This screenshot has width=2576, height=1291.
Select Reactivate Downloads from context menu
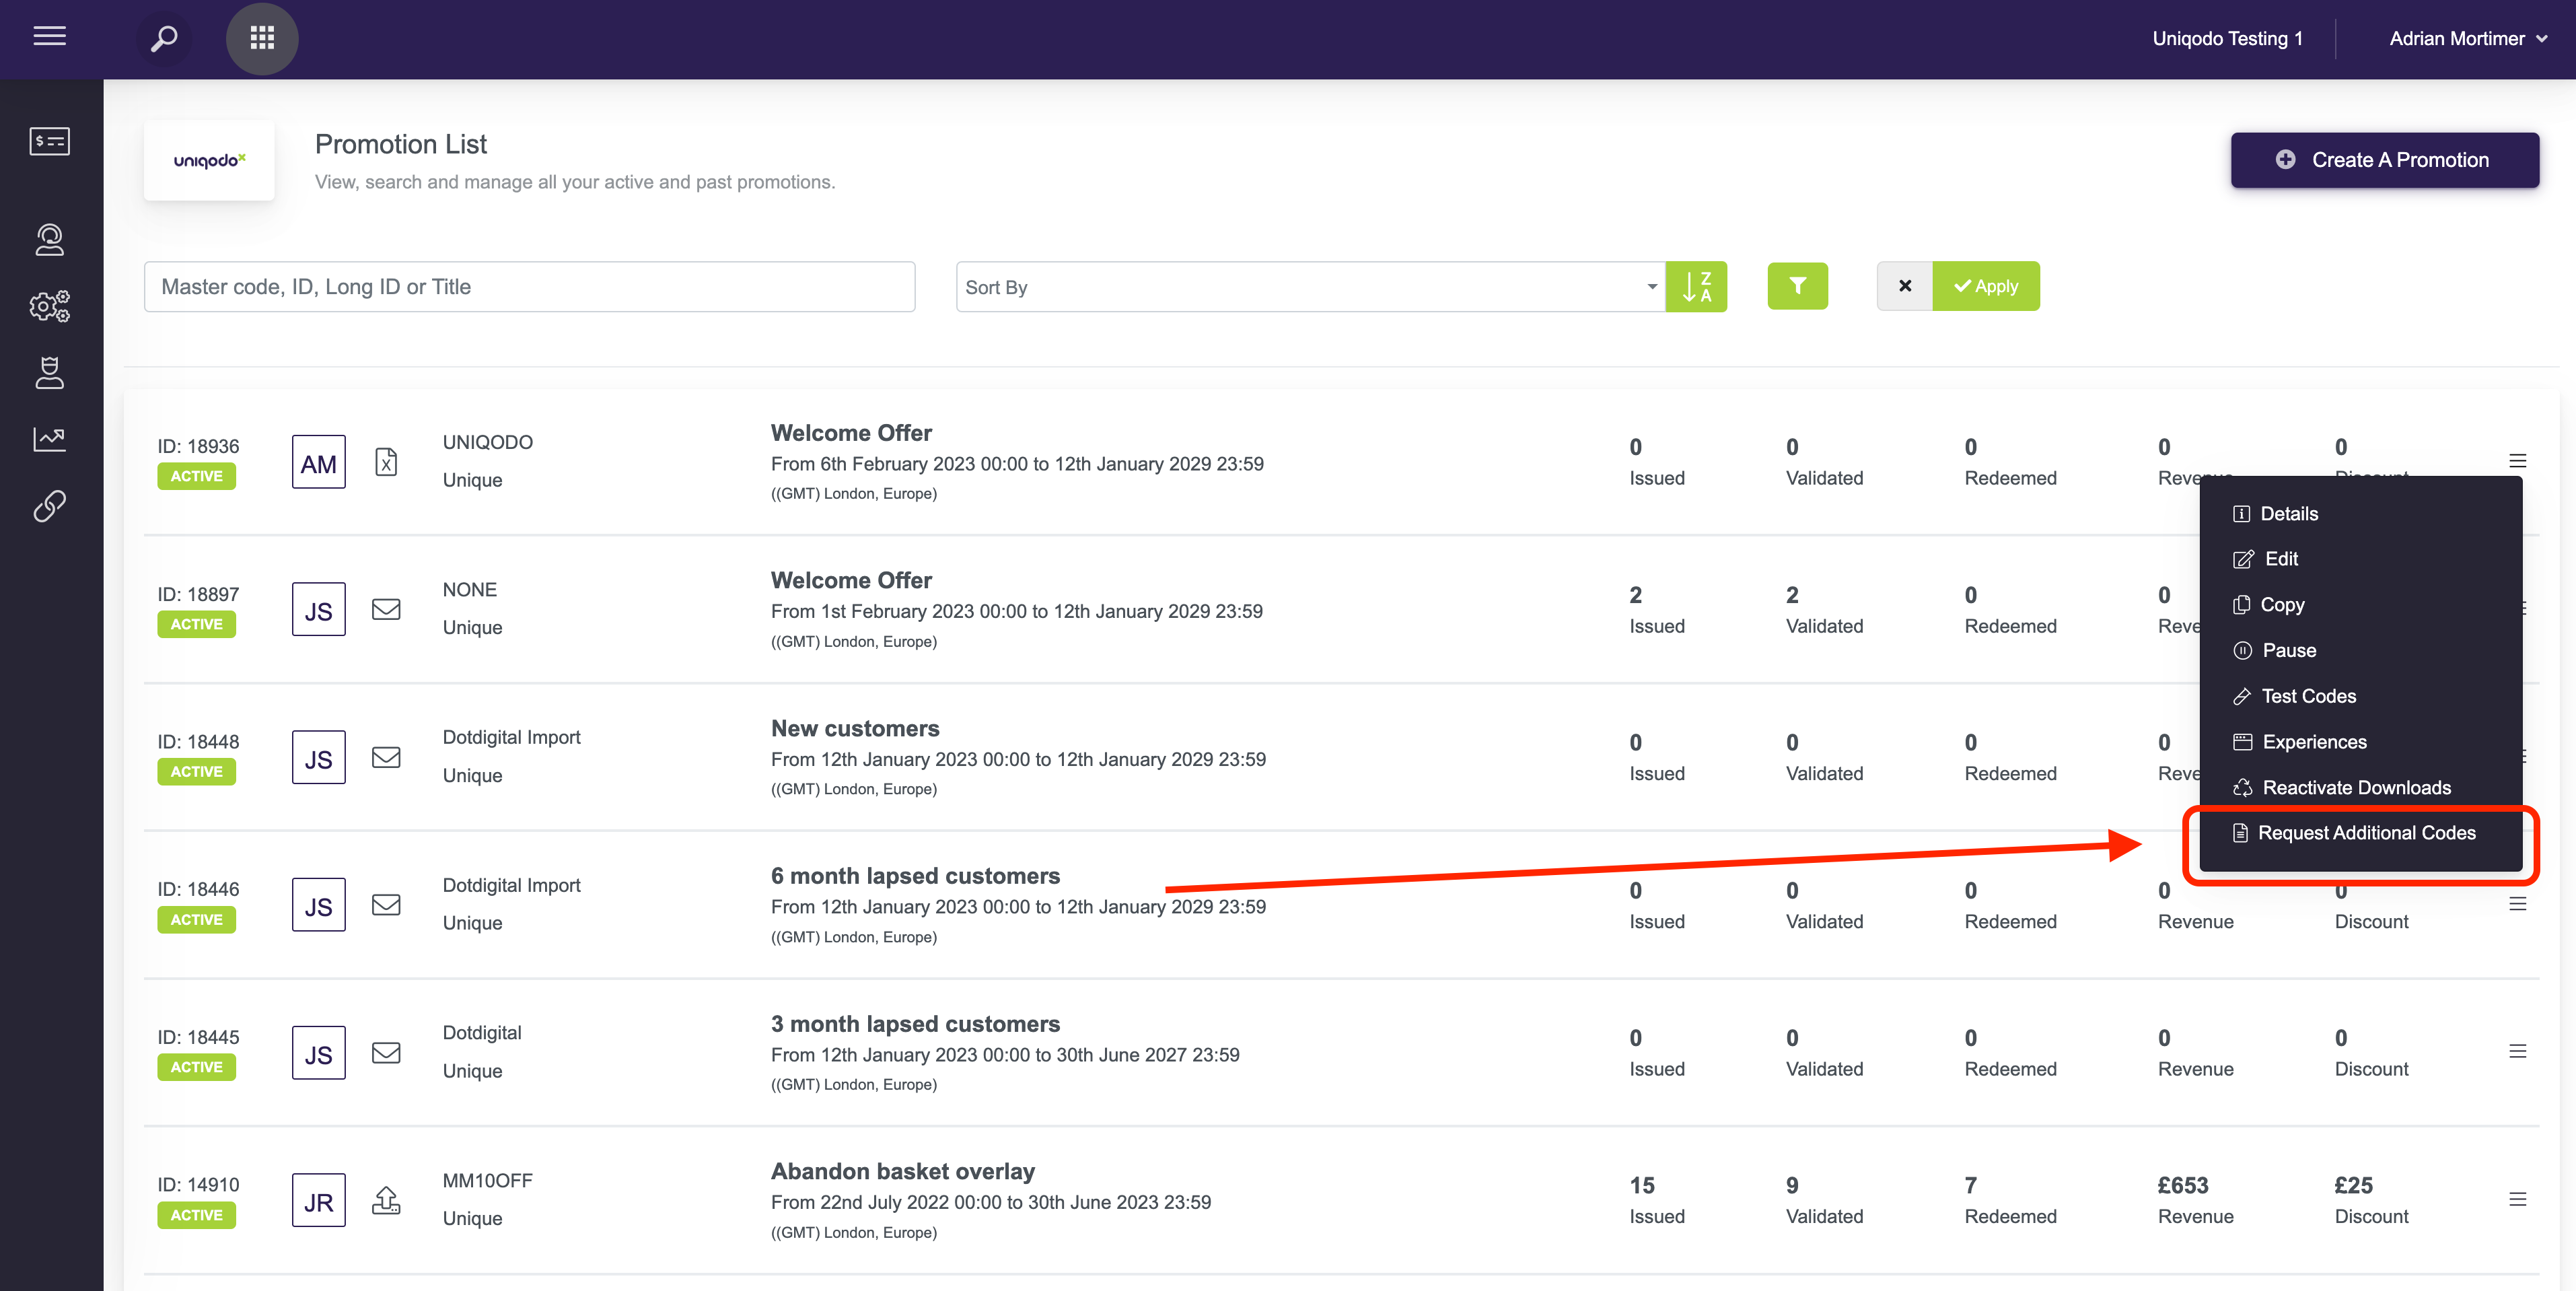click(2355, 788)
